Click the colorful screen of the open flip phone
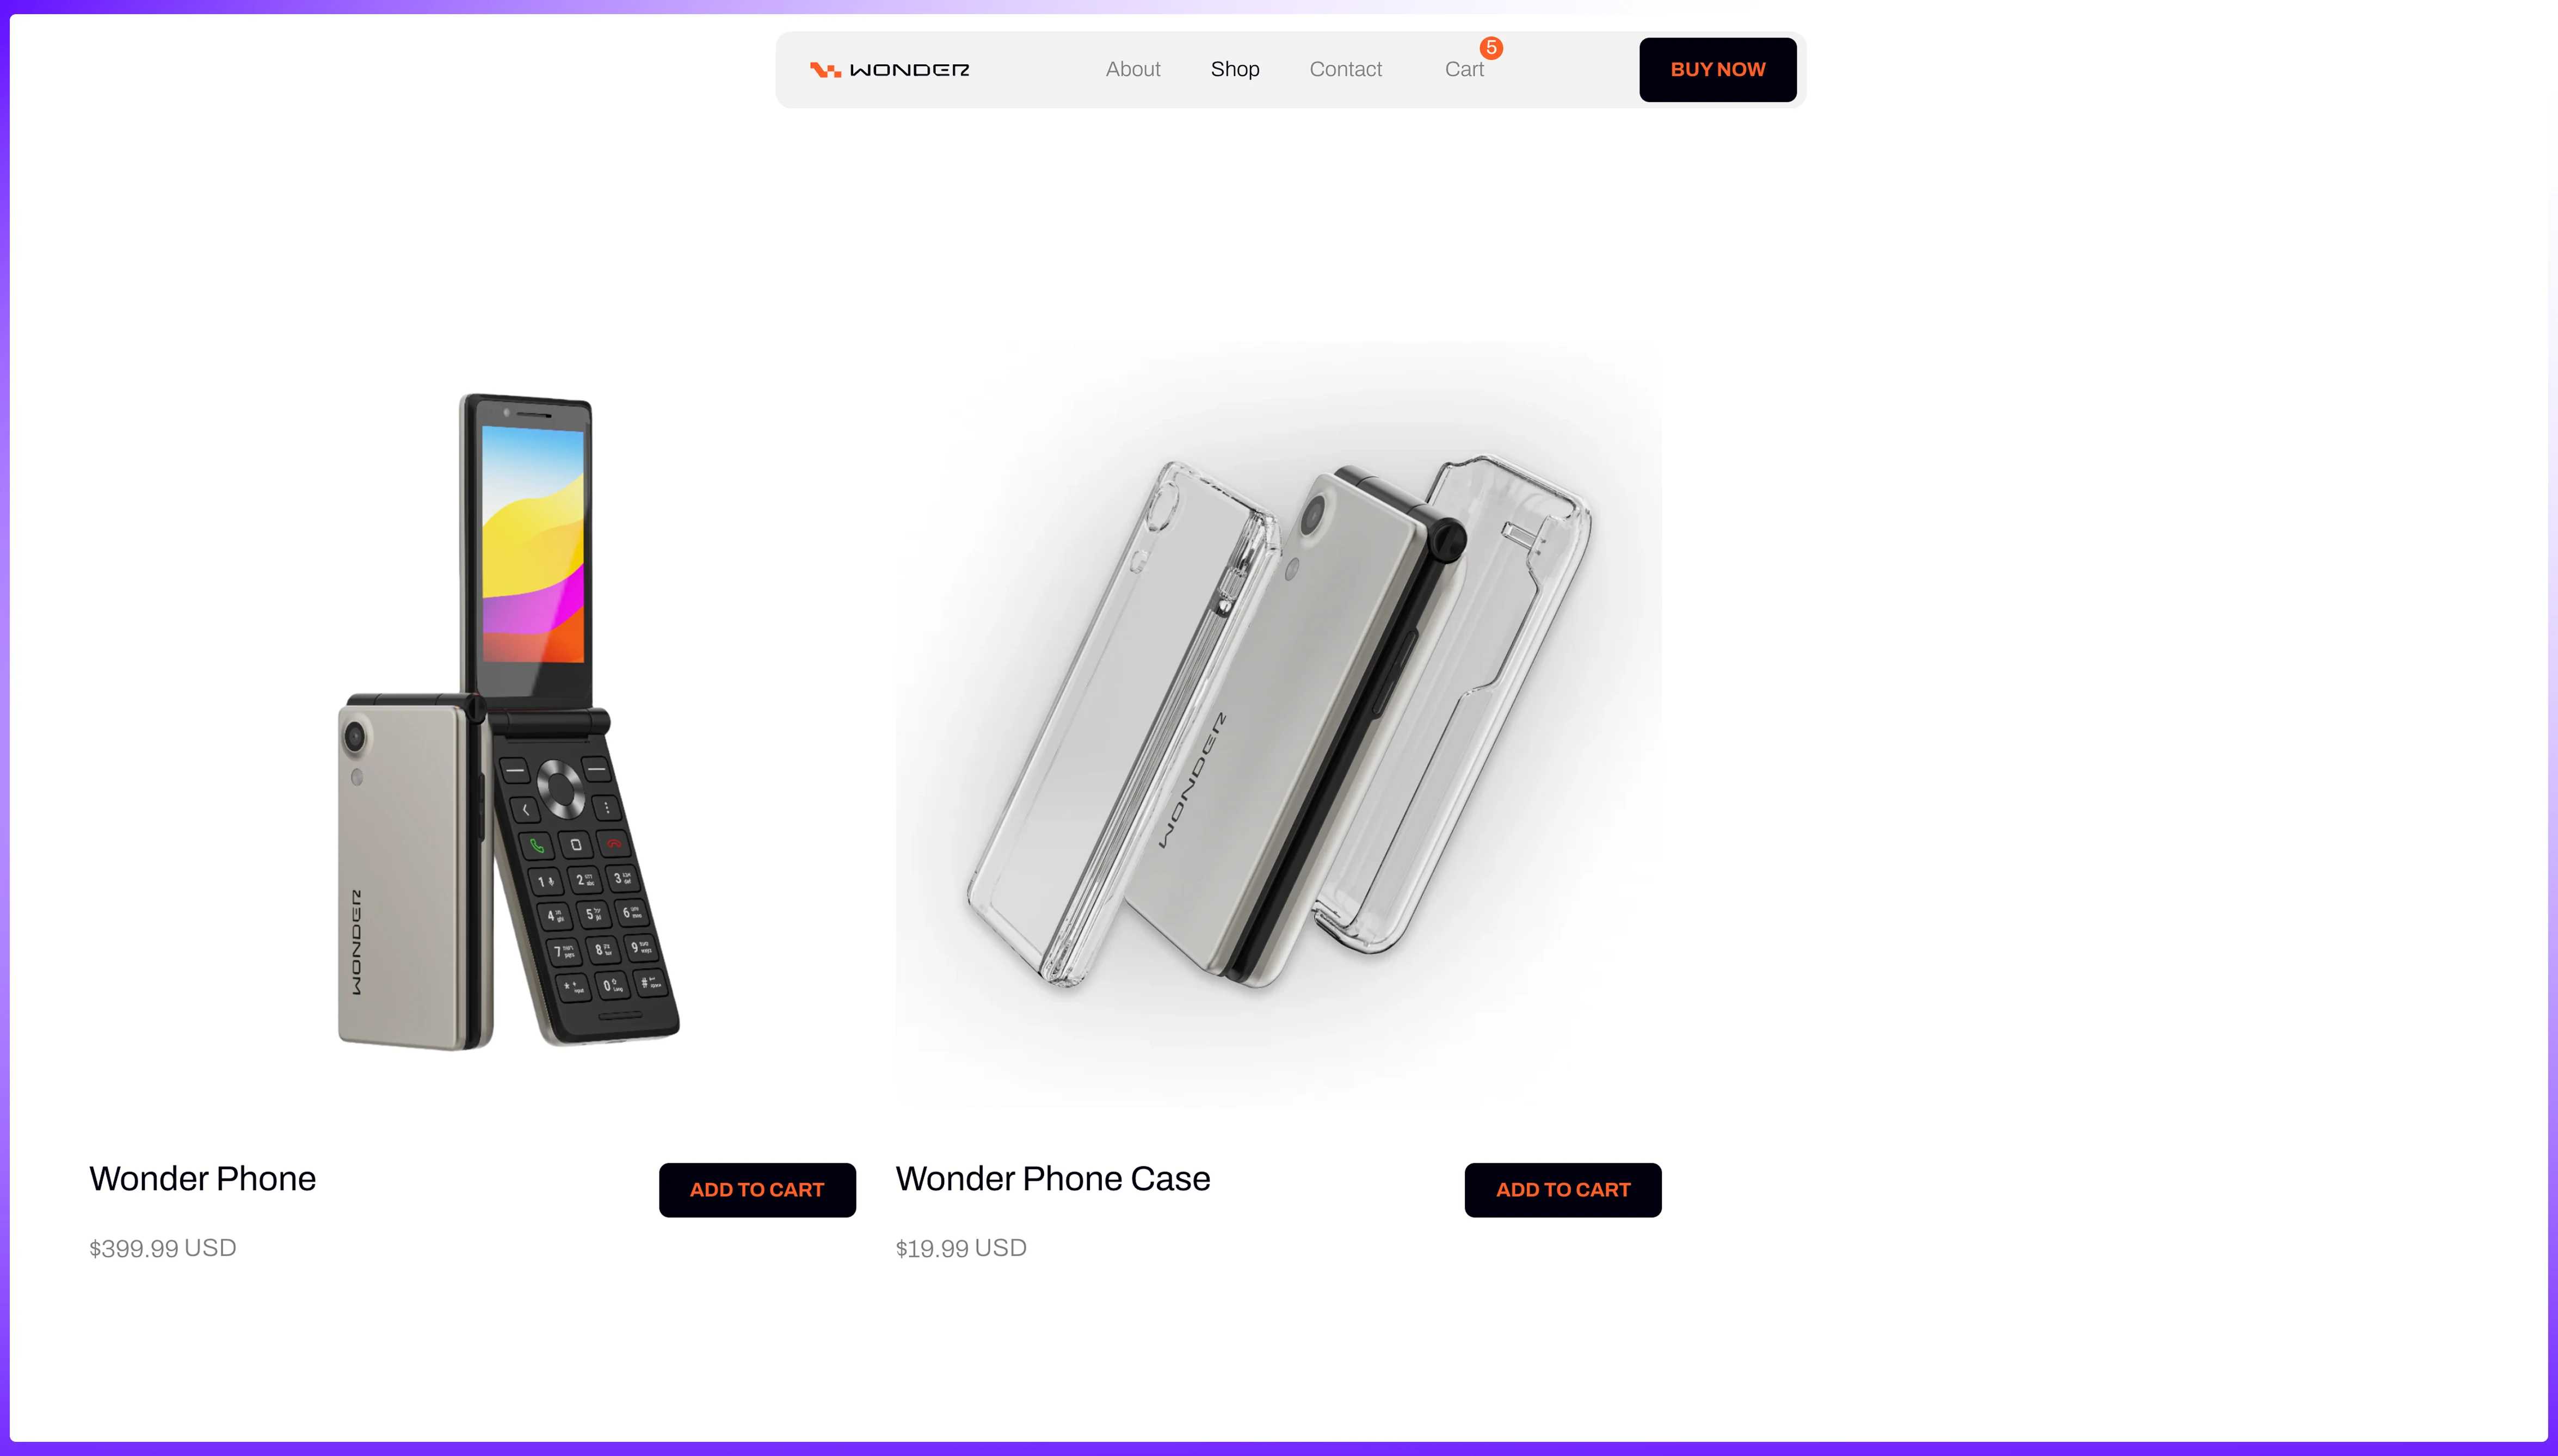 click(x=533, y=545)
